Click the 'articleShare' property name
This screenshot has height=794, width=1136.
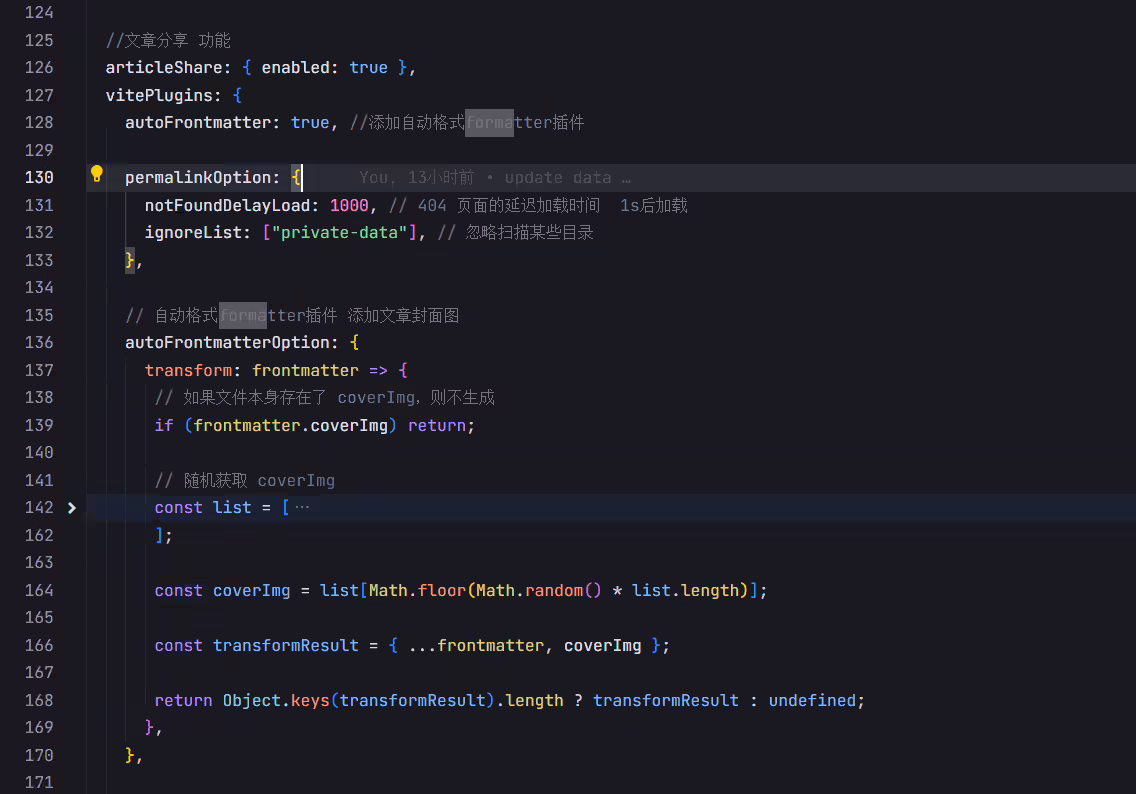(164, 67)
